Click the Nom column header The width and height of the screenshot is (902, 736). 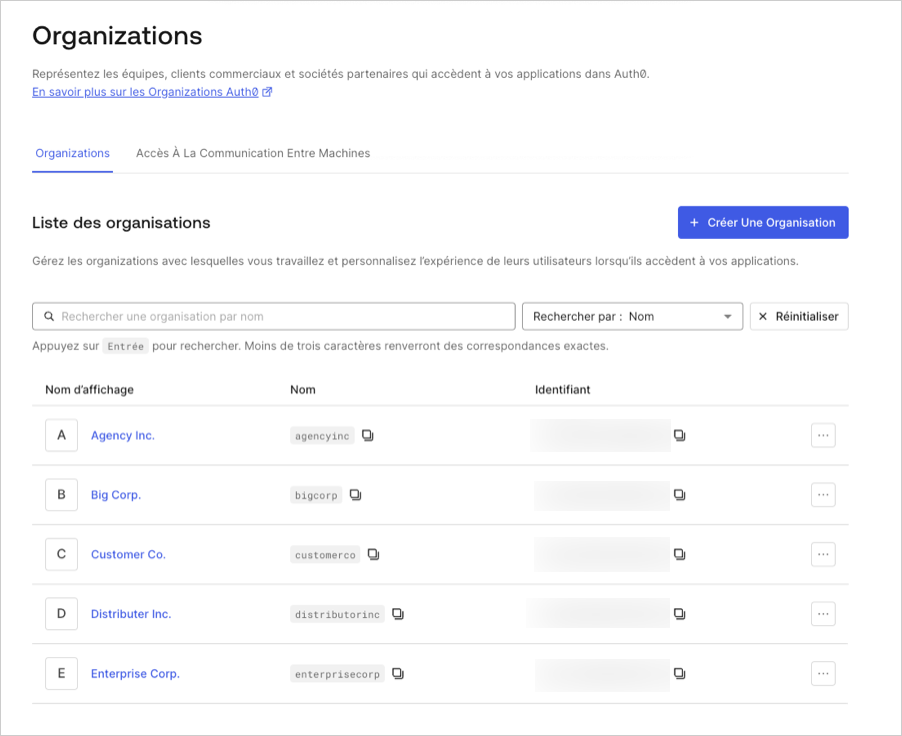coord(303,390)
